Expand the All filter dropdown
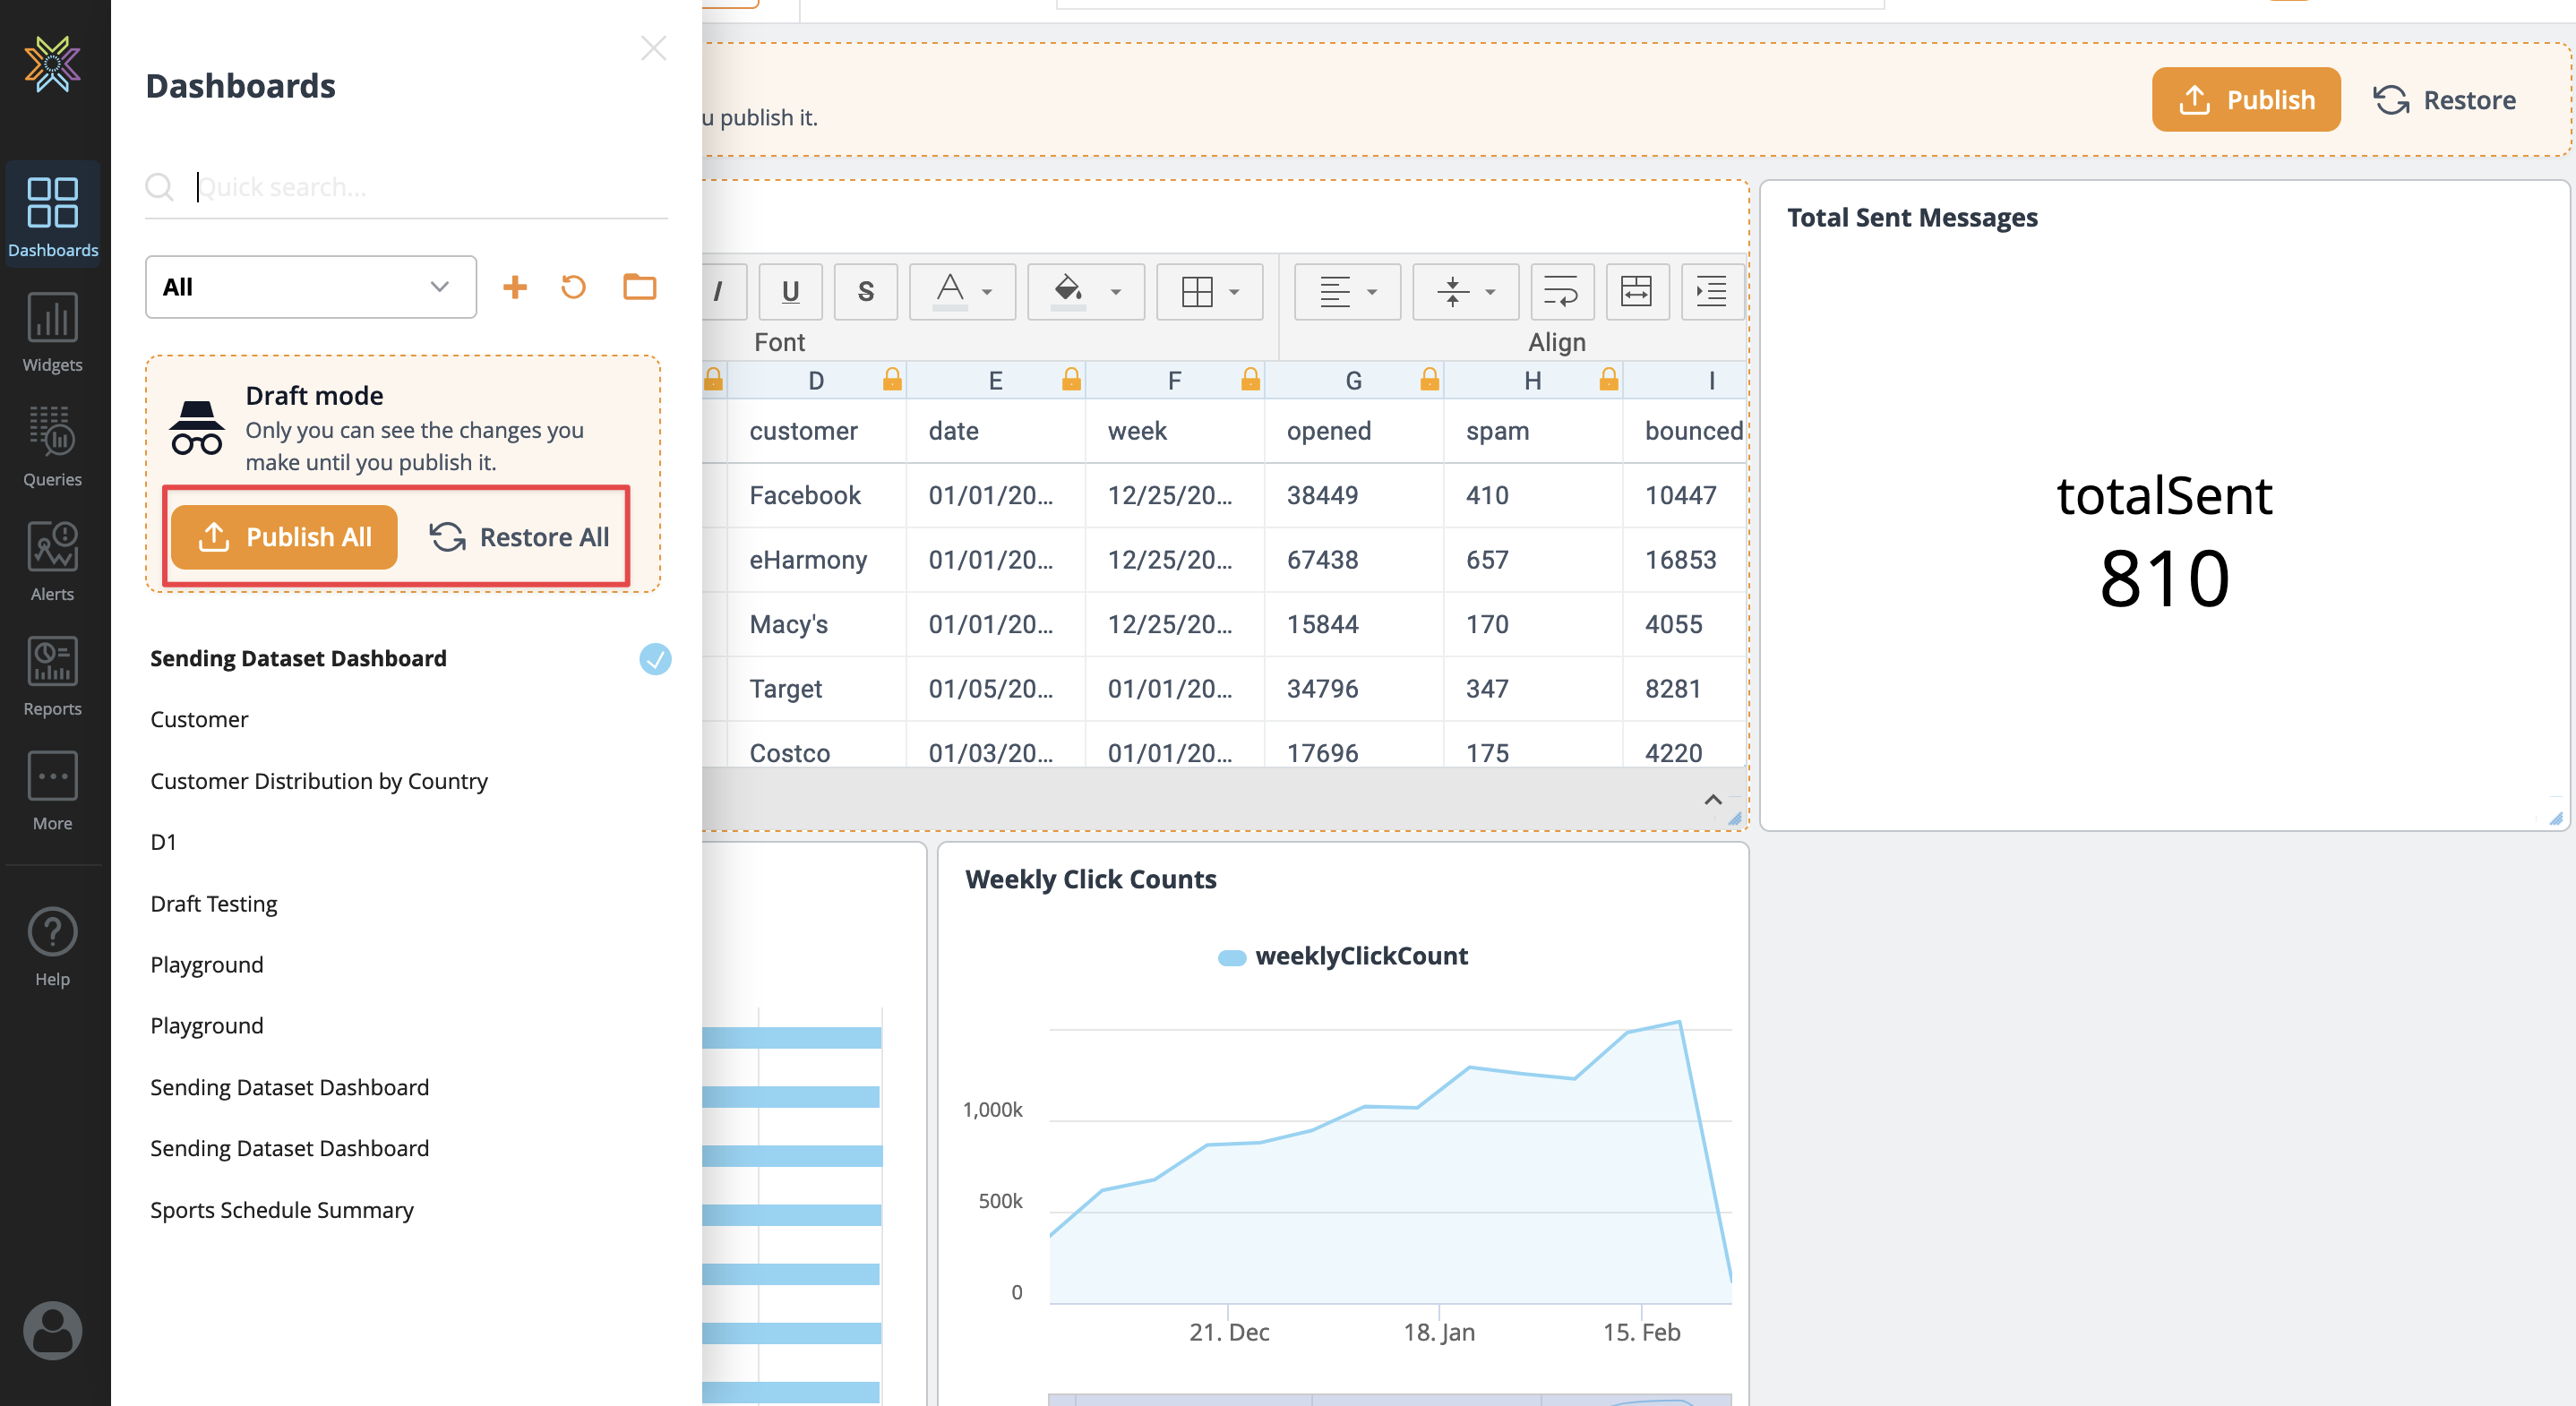 [x=310, y=287]
